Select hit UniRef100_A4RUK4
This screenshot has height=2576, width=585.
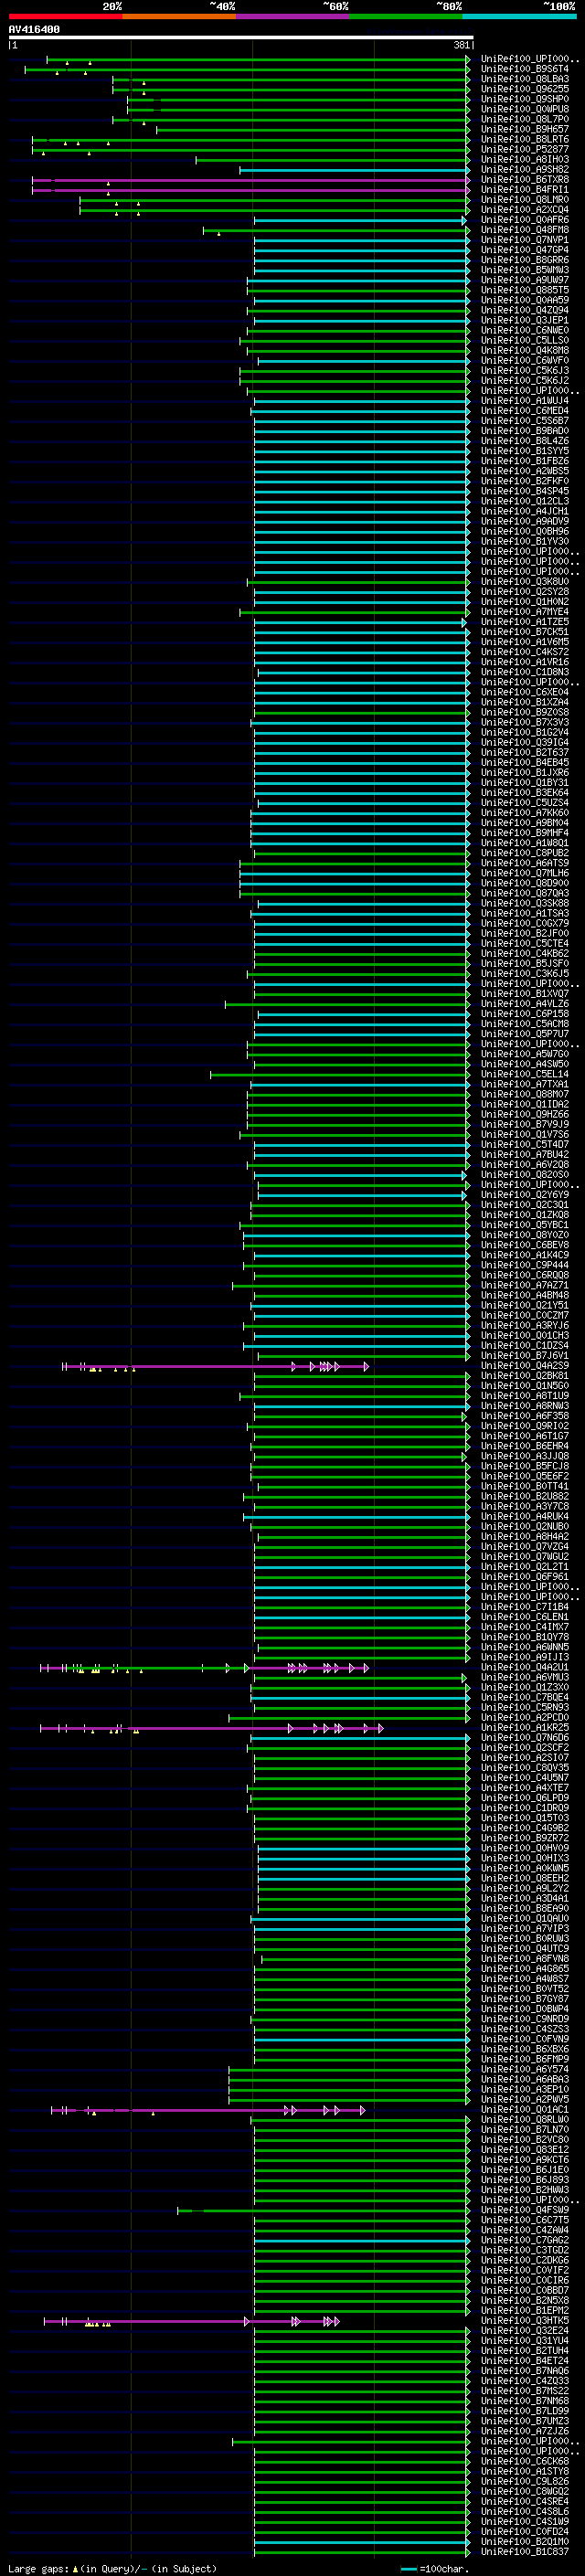tap(524, 1516)
